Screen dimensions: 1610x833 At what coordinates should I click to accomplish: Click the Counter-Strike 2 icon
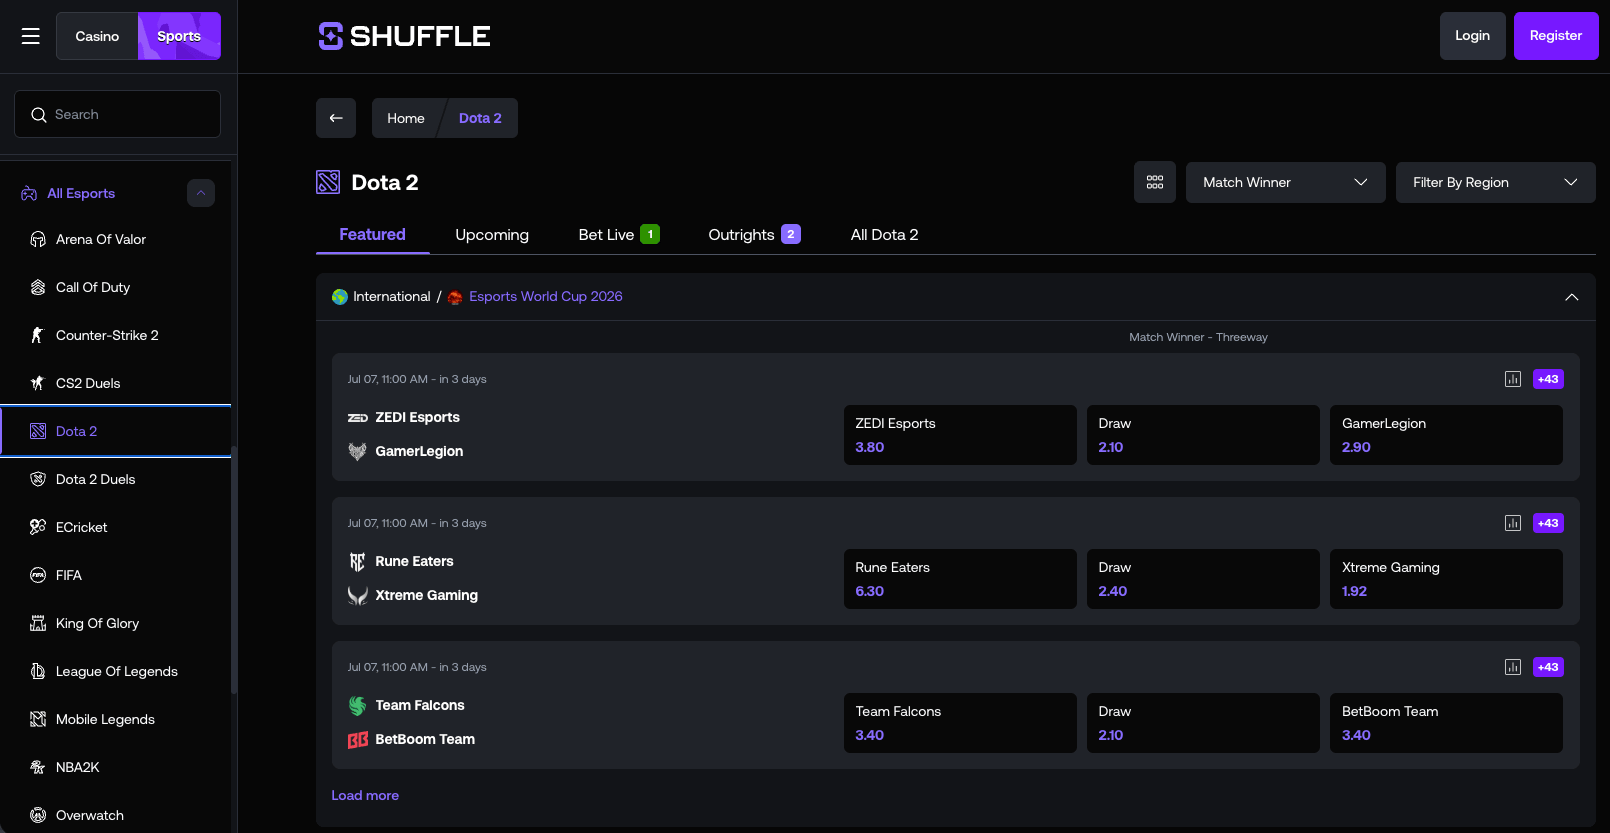pyautogui.click(x=38, y=335)
